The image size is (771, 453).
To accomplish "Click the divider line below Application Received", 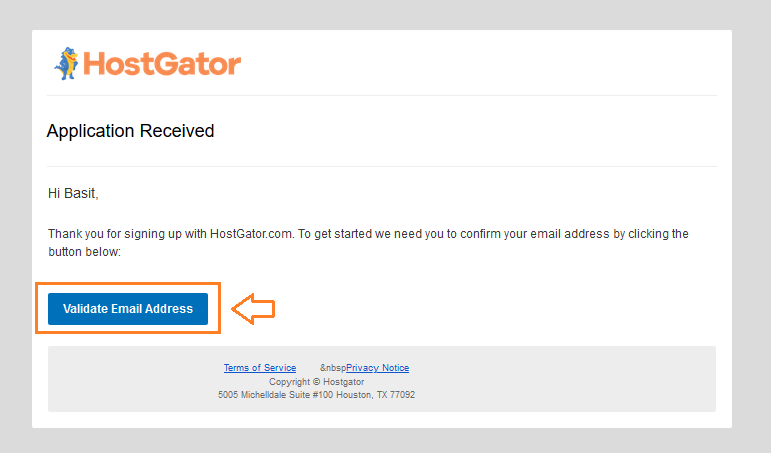I will pos(382,166).
